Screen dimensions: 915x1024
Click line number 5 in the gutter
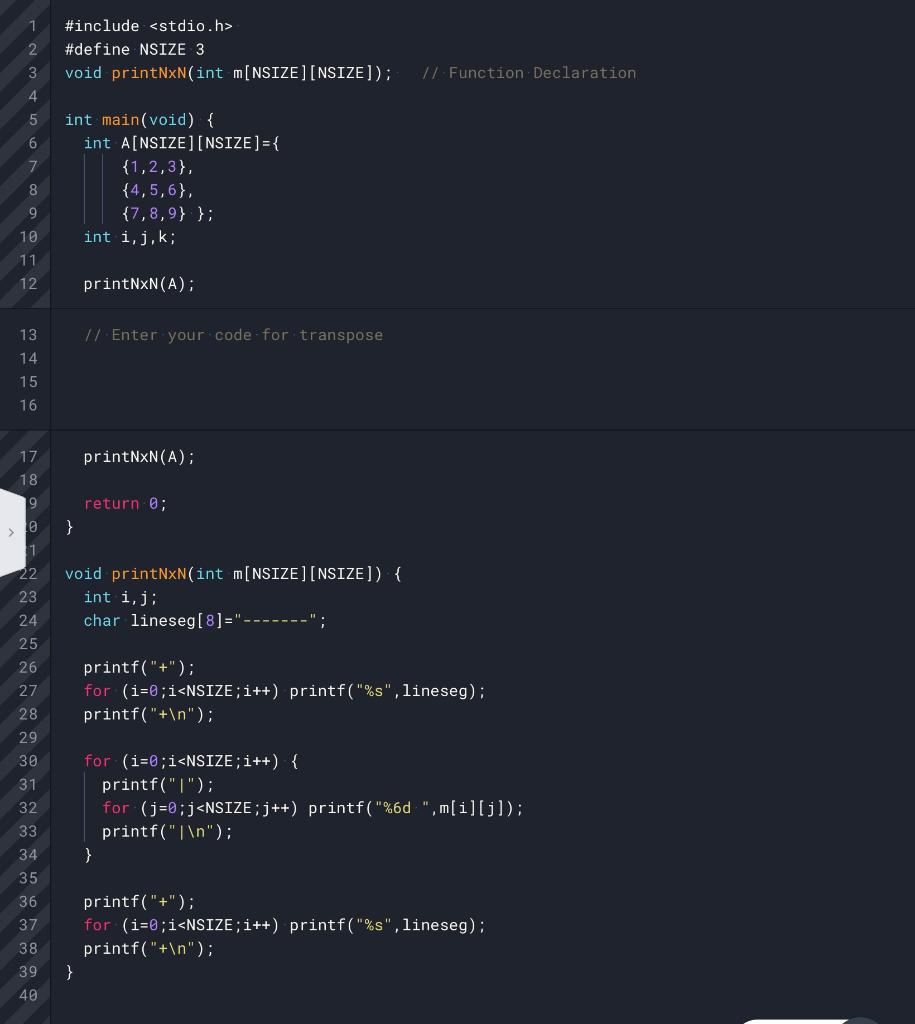click(33, 120)
